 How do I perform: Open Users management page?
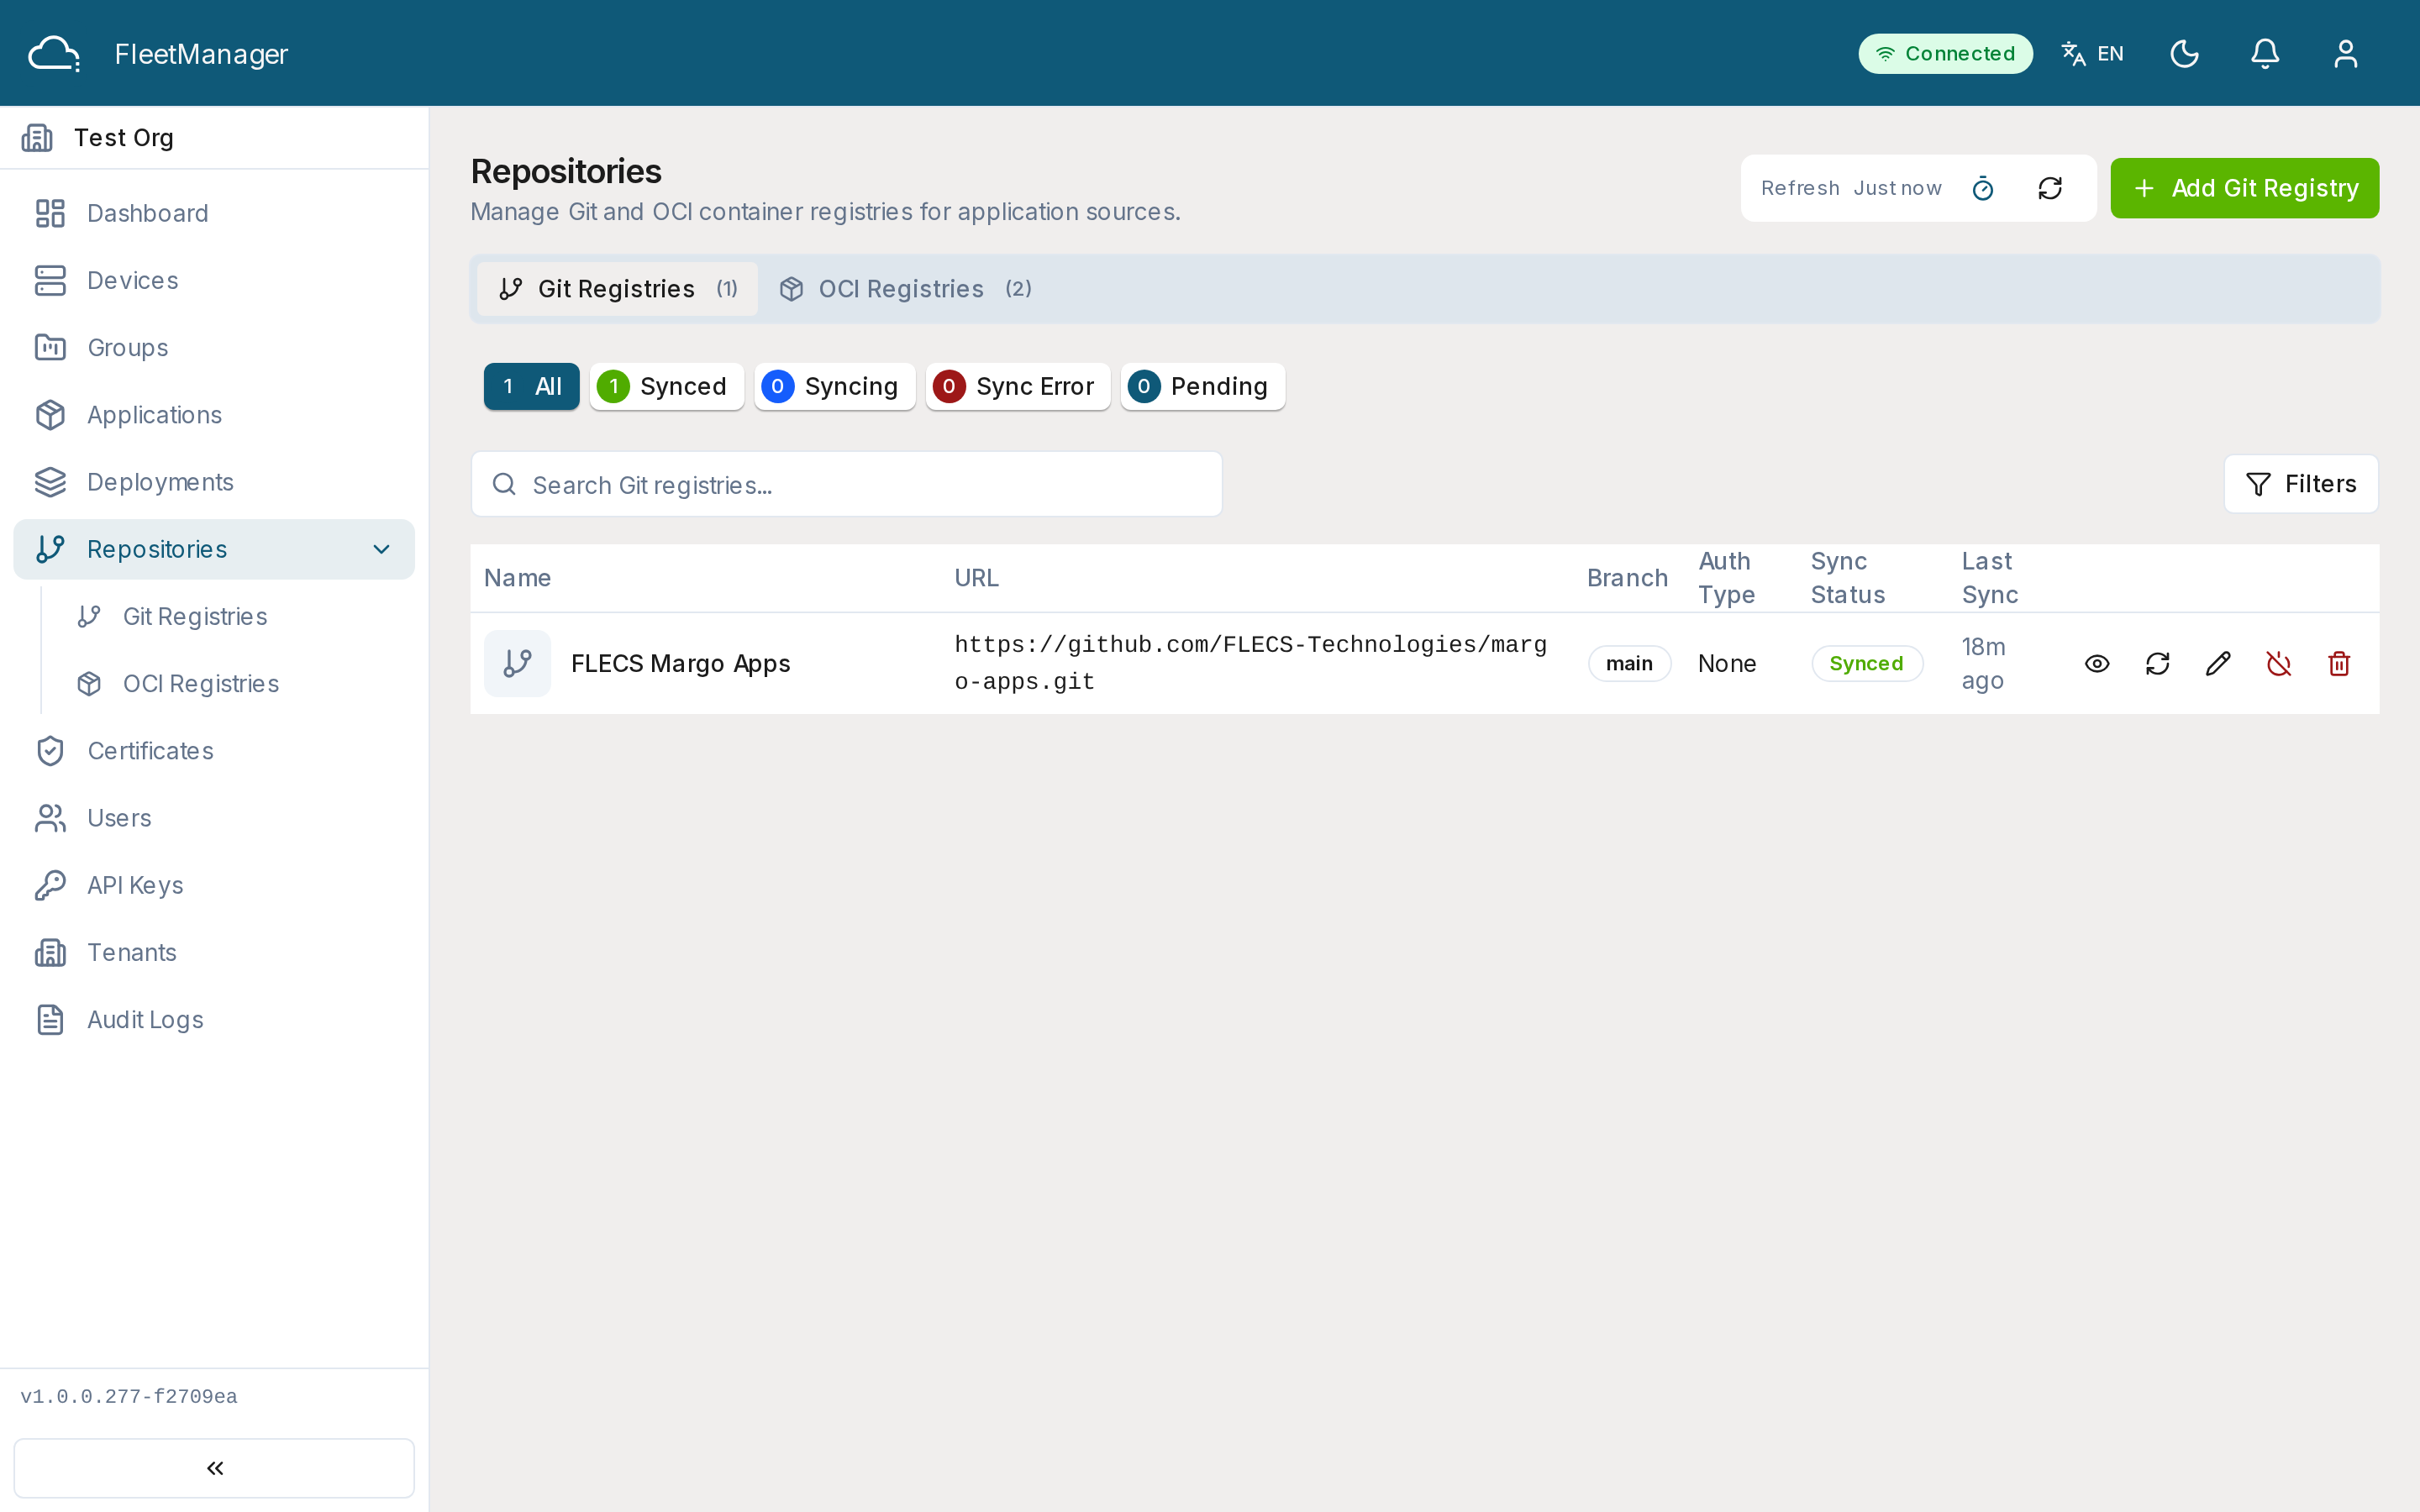click(214, 818)
